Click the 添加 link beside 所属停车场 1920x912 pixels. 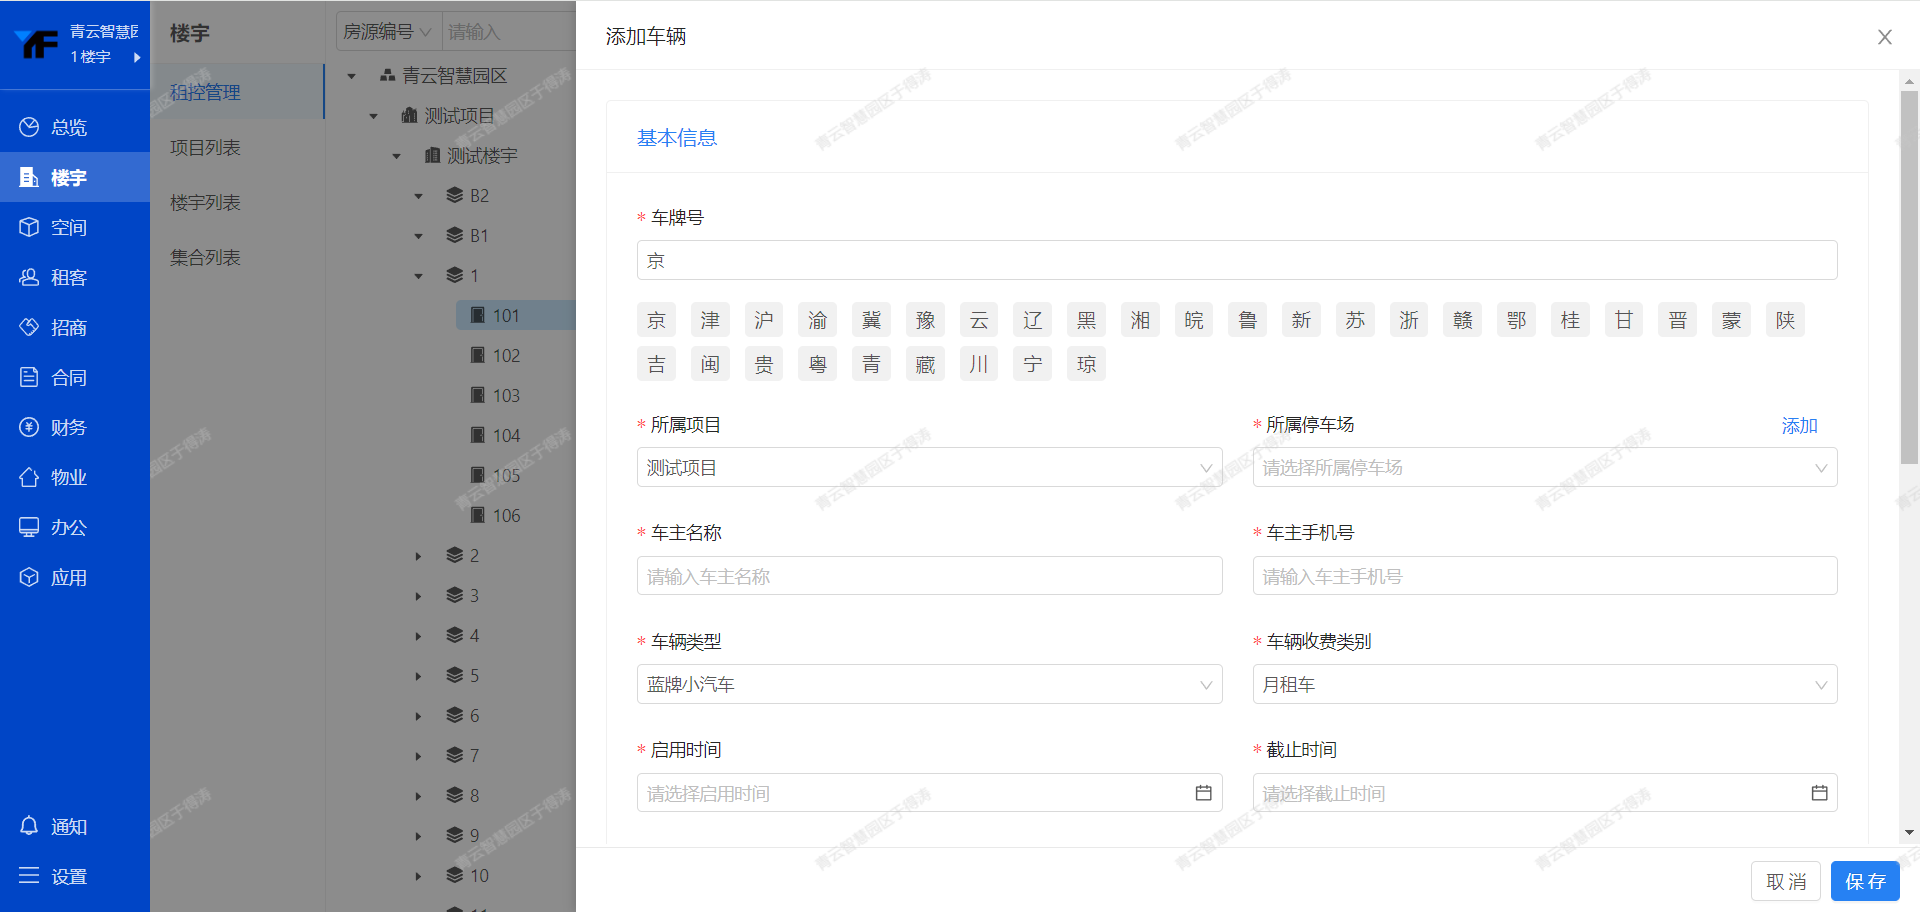1799,425
